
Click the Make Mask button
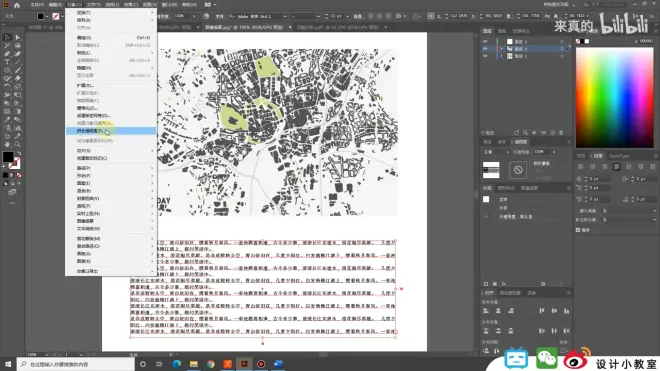point(542,163)
